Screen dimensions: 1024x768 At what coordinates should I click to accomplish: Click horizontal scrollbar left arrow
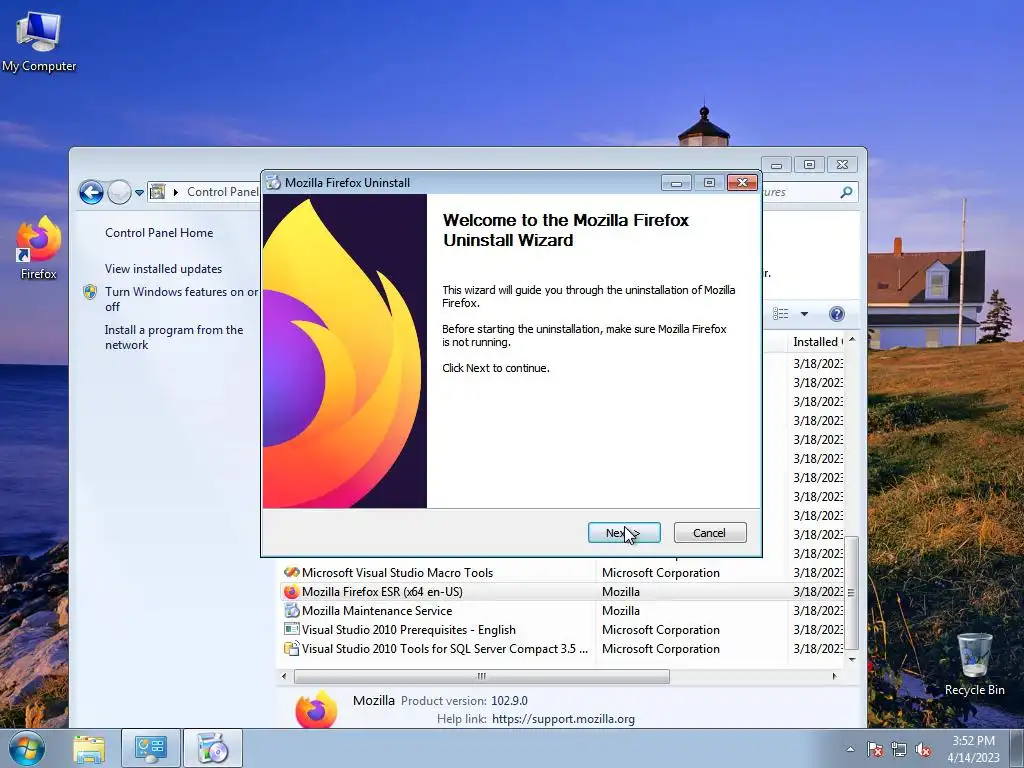[x=284, y=676]
